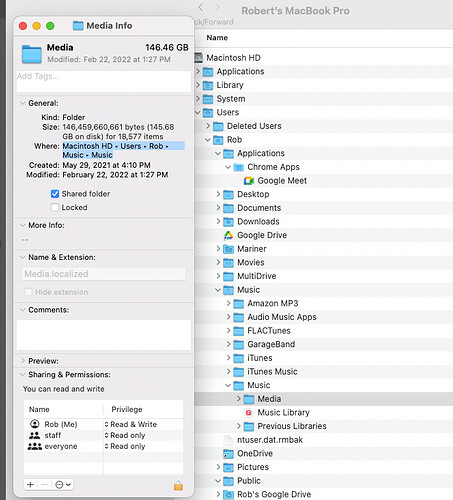This screenshot has width=453, height=500.
Task: Collapse the Comments section
Action: 22,310
